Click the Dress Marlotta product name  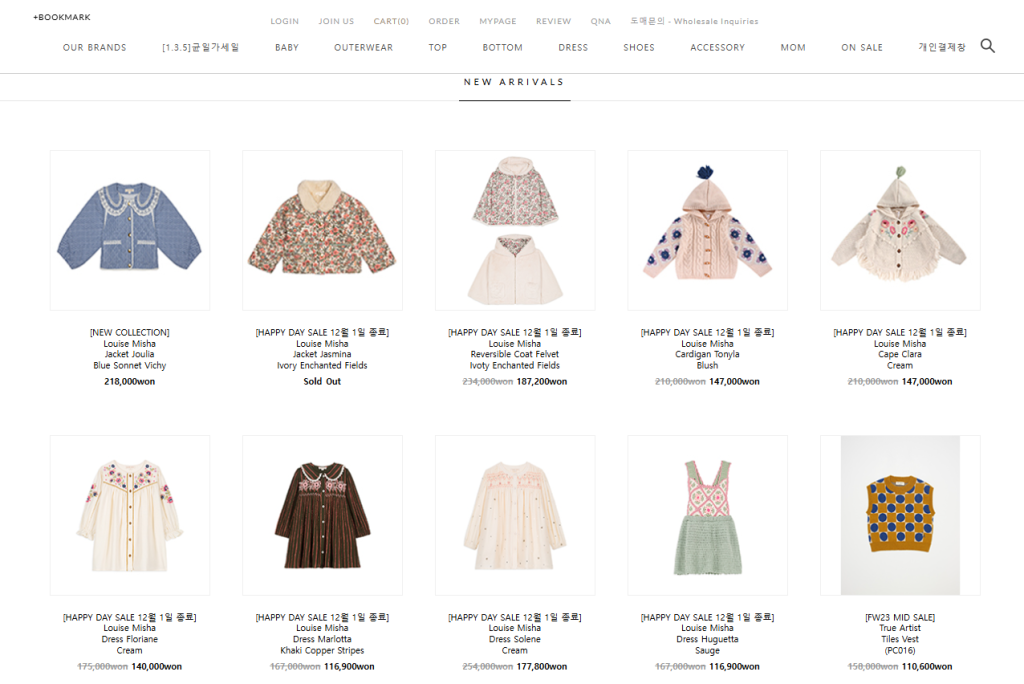click(x=322, y=639)
